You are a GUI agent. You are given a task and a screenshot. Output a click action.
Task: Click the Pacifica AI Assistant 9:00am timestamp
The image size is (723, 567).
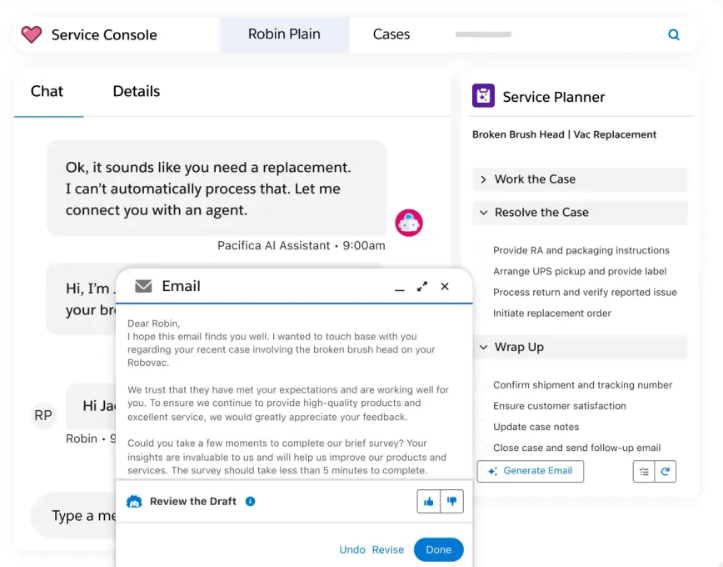point(301,245)
